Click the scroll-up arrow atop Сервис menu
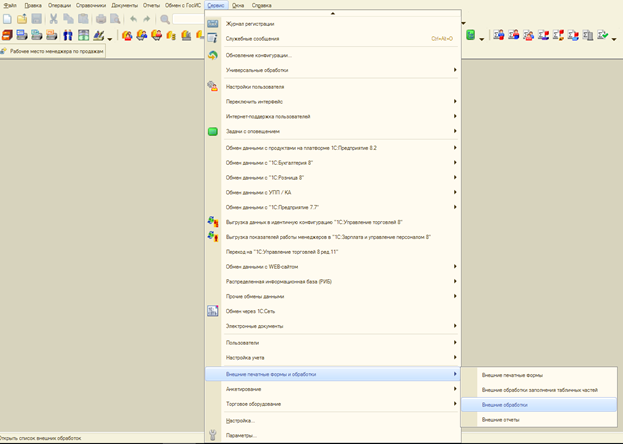 tap(333, 14)
